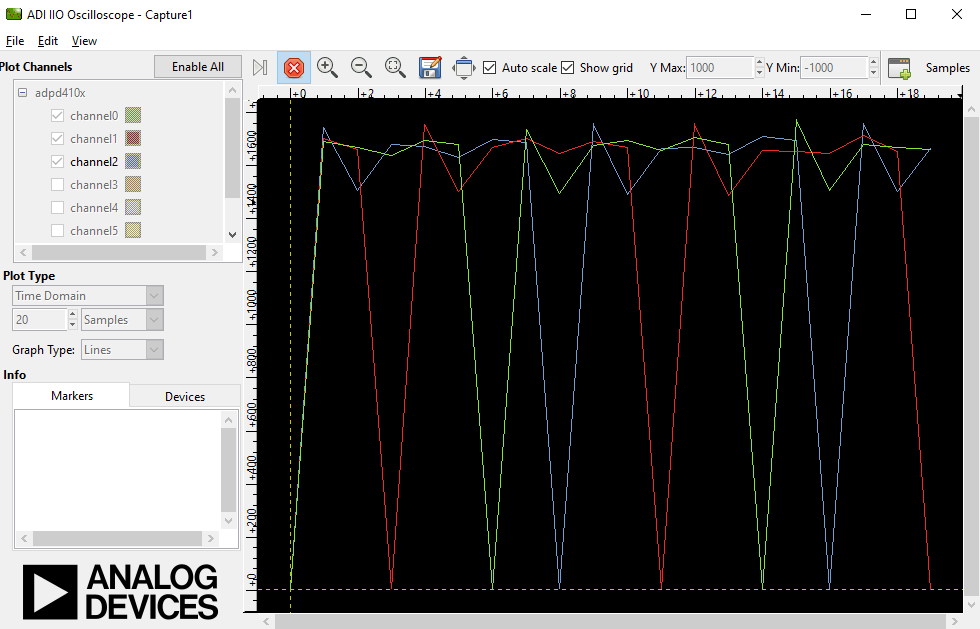Open the Time Domain plot type dropdown

88,296
